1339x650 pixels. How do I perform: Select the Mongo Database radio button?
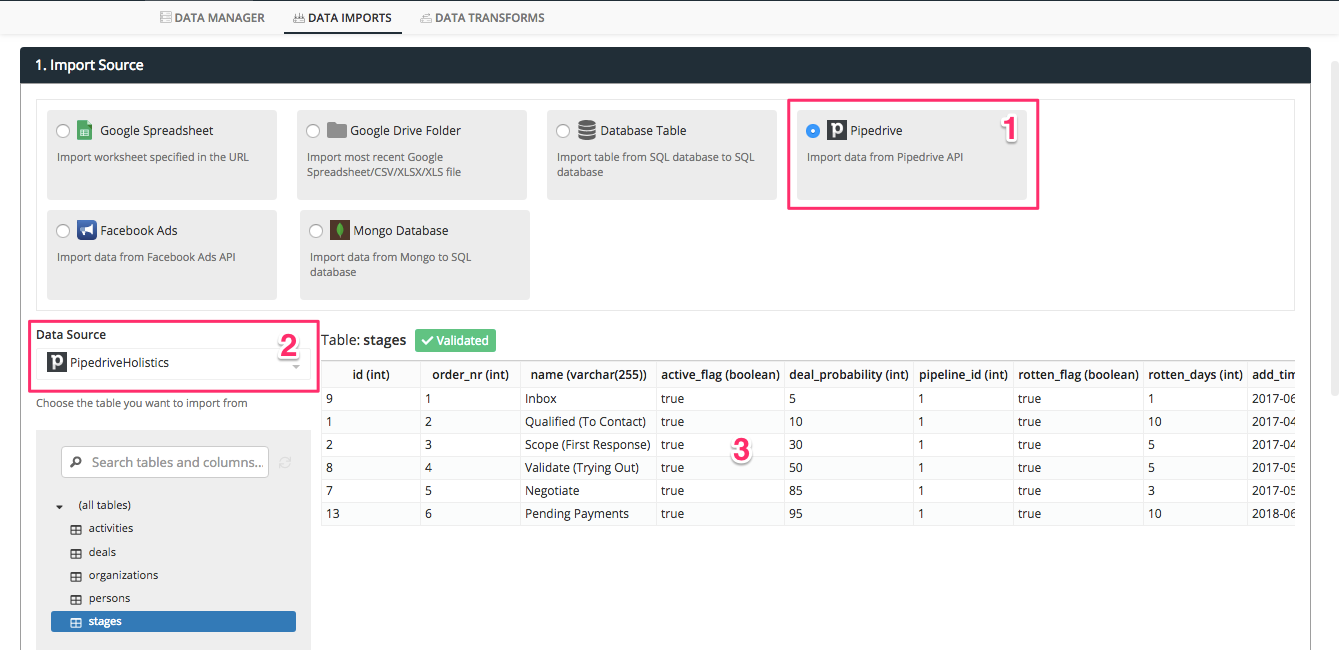(317, 231)
